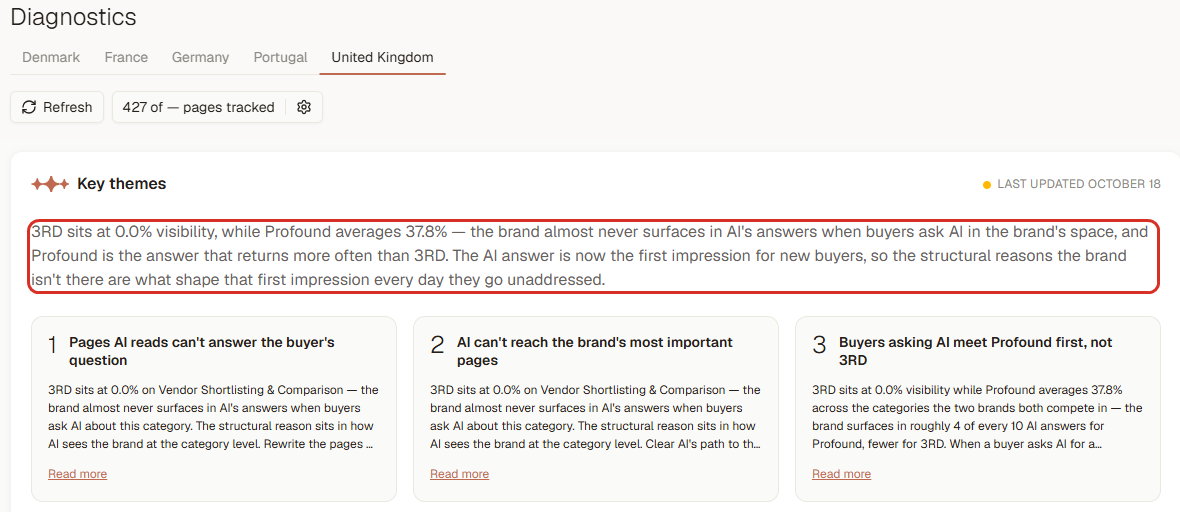
Task: Select the United Kingdom tab
Action: coord(382,57)
